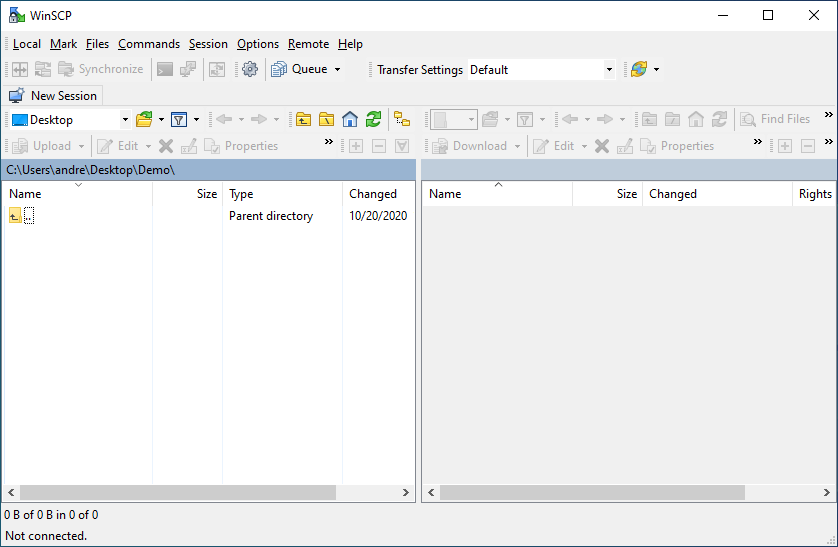
Task: Click the remote delete X icon
Action: click(602, 146)
